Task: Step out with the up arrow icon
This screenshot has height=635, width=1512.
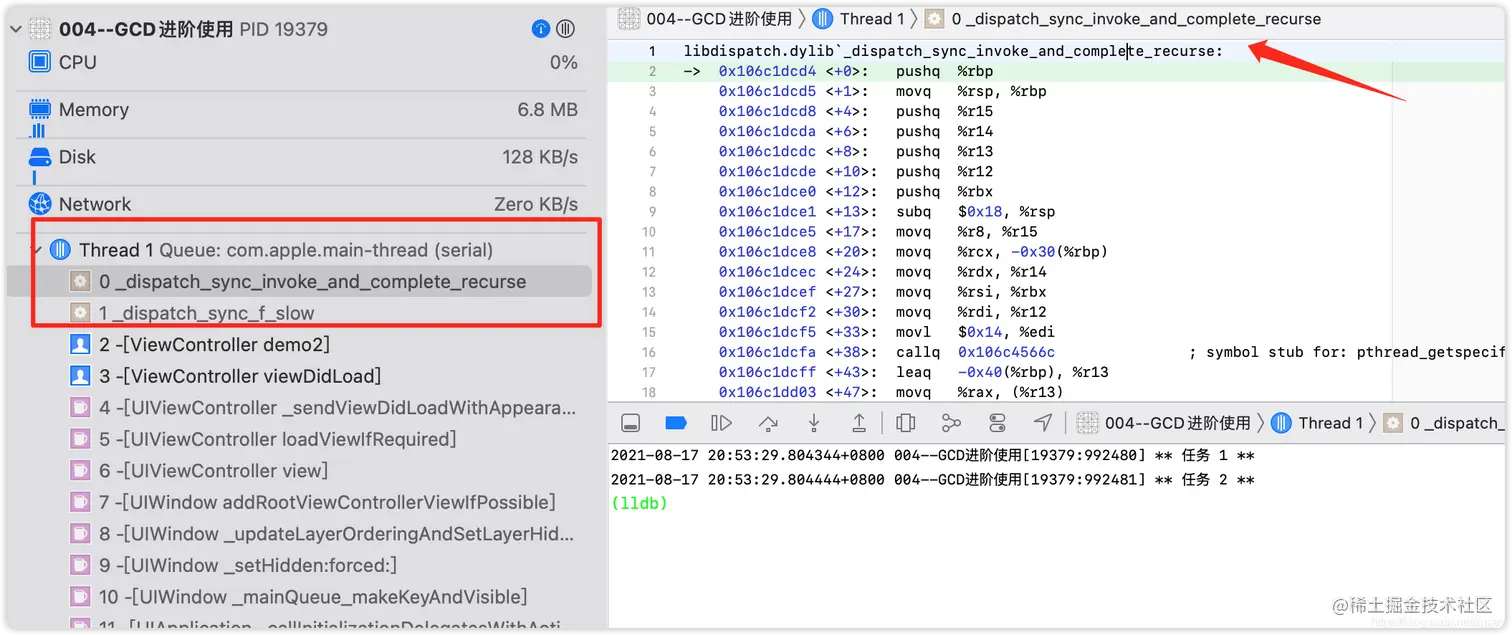Action: point(859,423)
